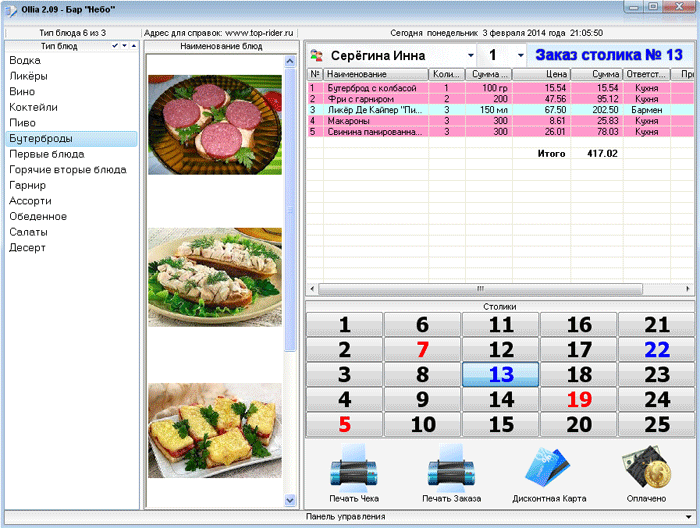Select the Водка dish type
Viewport: 700px width, 528px height.
(71, 60)
